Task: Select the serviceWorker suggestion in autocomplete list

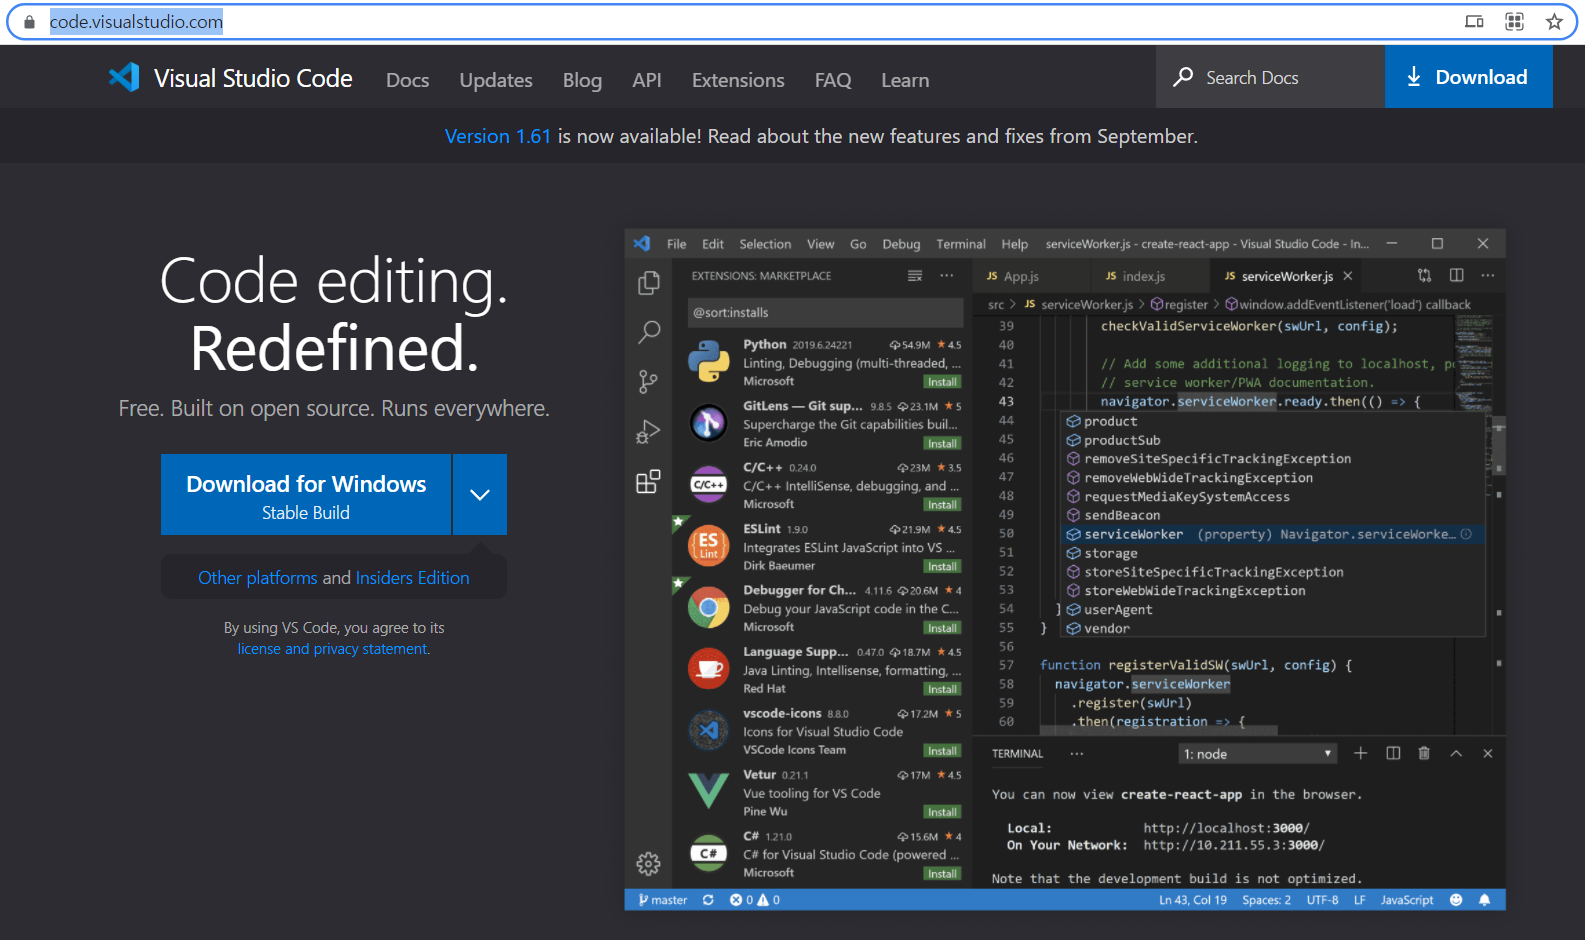Action: (1273, 534)
